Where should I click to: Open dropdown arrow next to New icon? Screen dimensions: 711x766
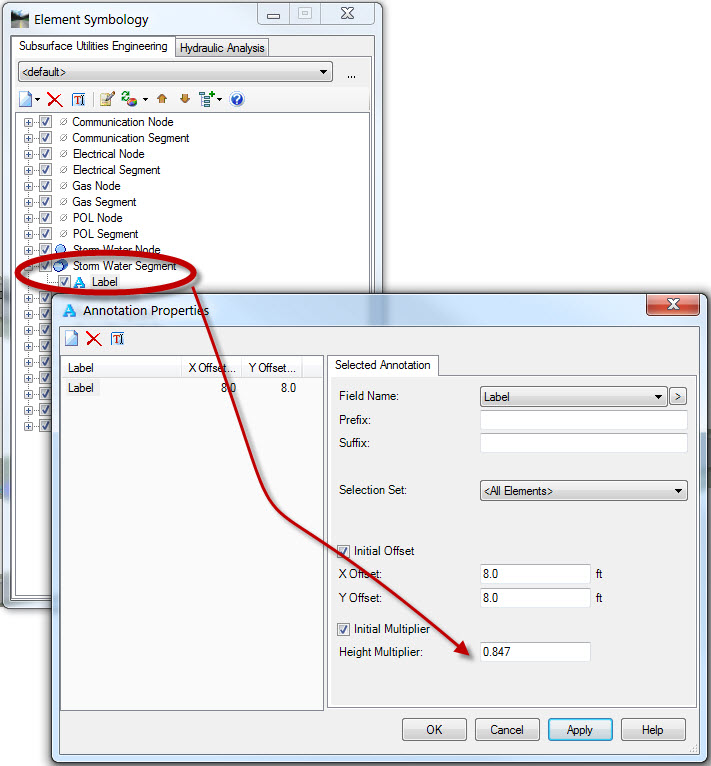click(x=38, y=100)
